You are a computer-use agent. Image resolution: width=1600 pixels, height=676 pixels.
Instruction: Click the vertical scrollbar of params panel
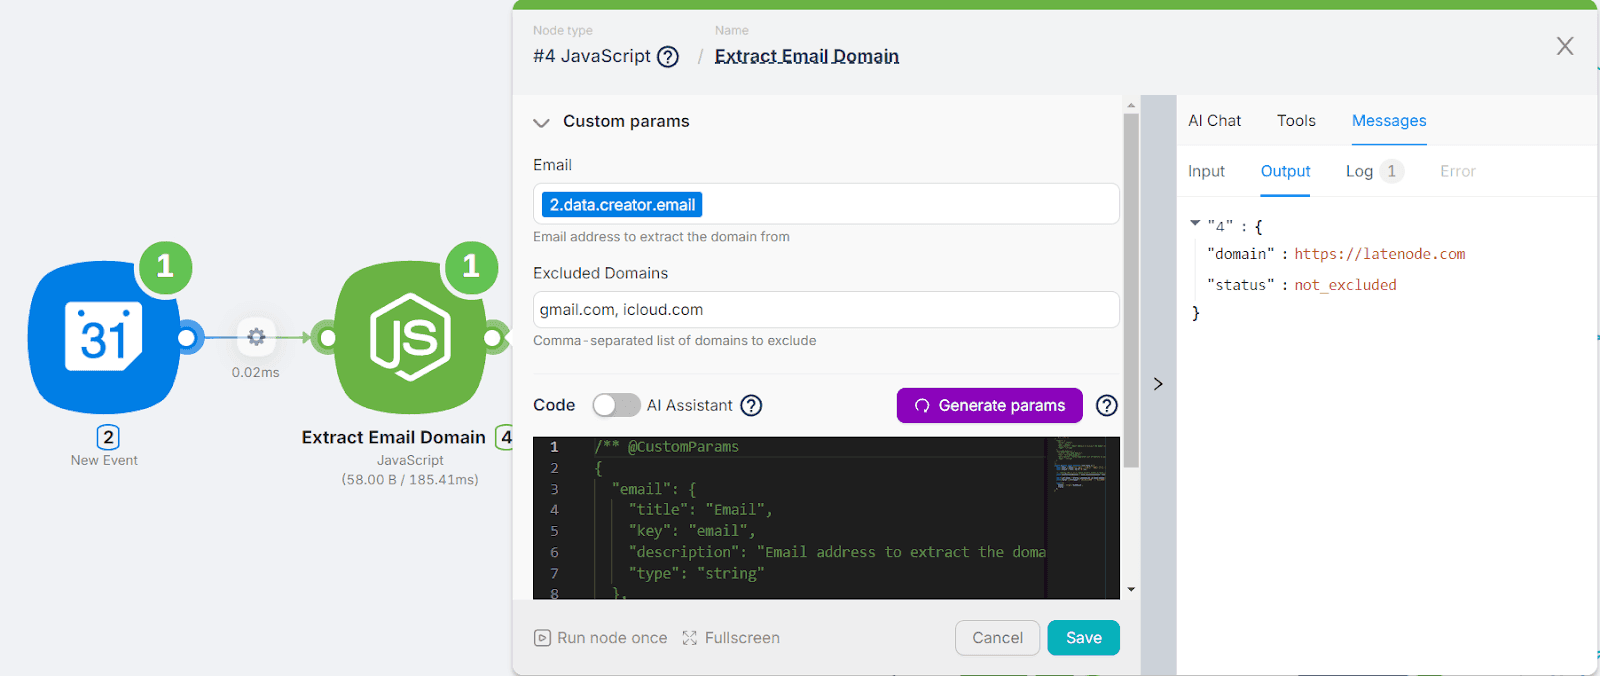point(1131,290)
